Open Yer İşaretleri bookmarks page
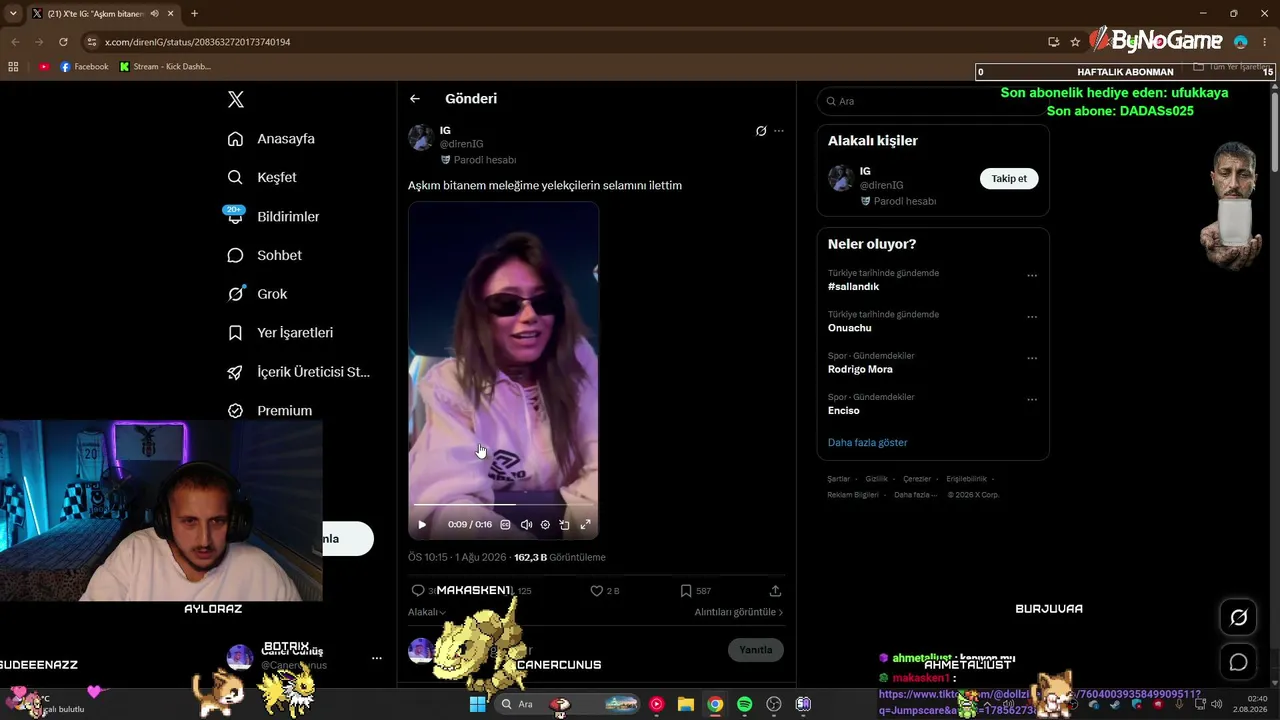The image size is (1280, 720). tap(280, 333)
